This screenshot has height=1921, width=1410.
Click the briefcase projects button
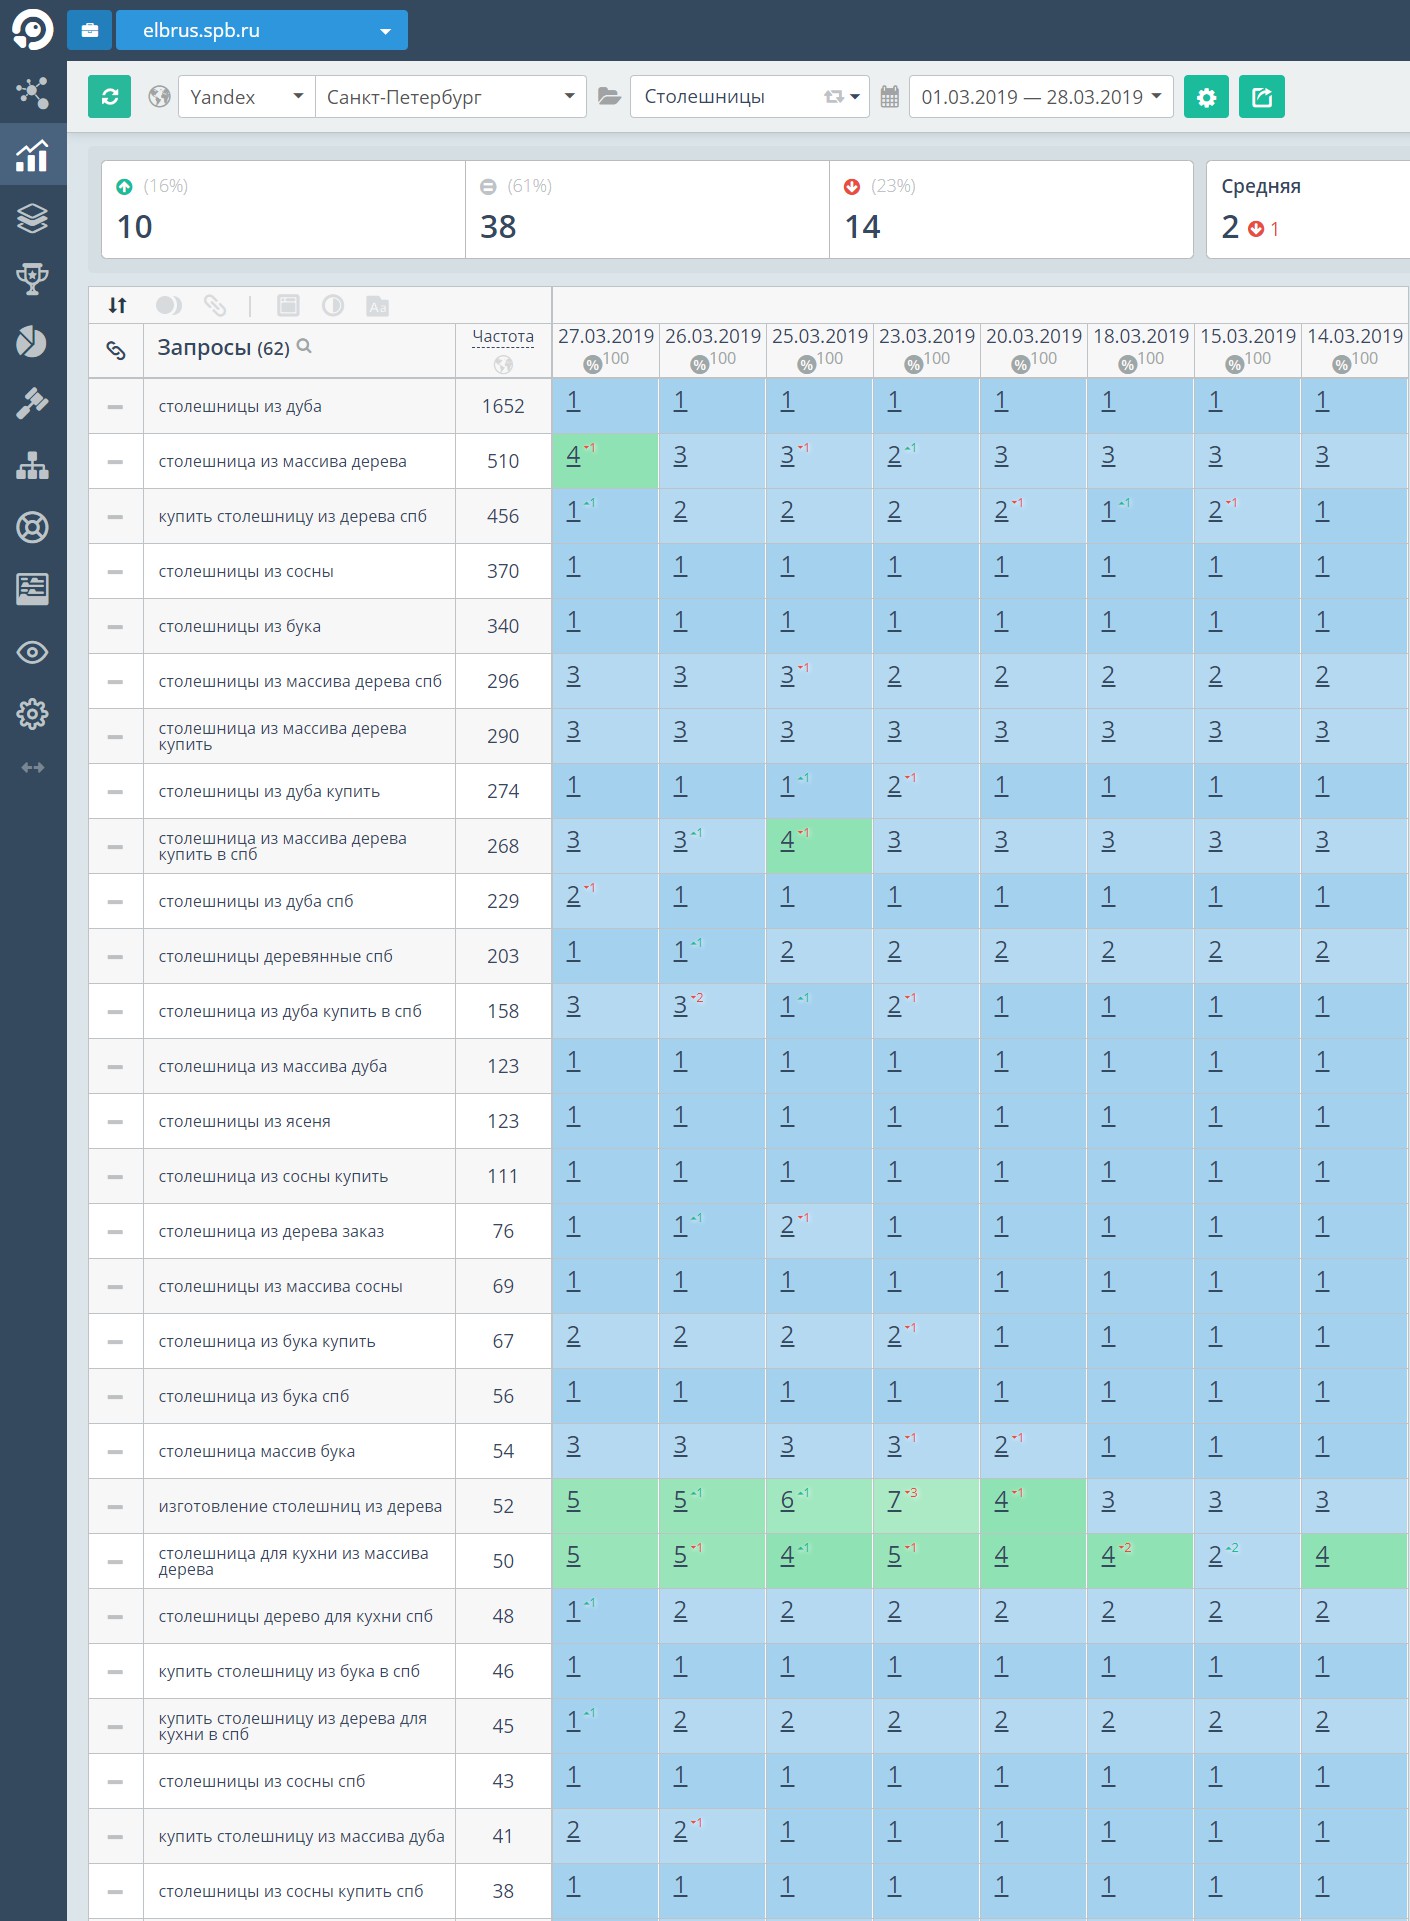click(x=89, y=30)
